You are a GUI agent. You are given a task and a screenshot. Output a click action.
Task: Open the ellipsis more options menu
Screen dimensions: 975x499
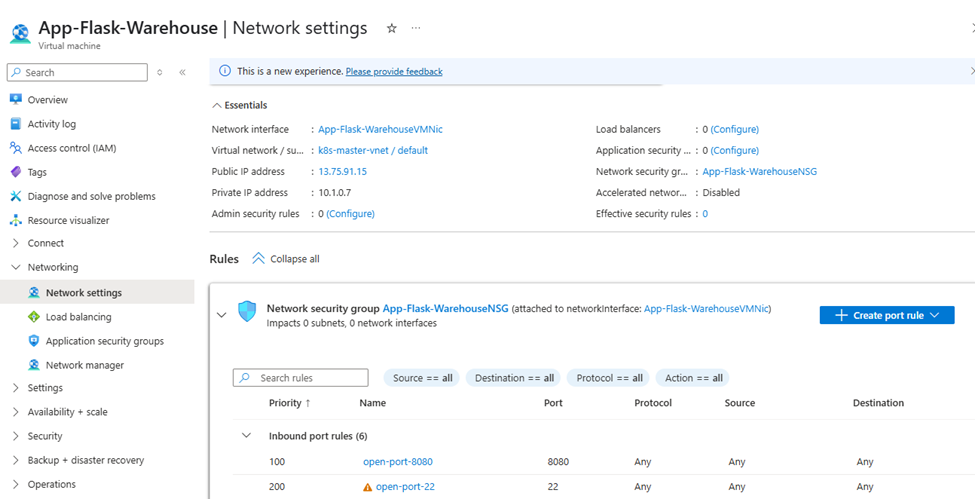point(416,28)
